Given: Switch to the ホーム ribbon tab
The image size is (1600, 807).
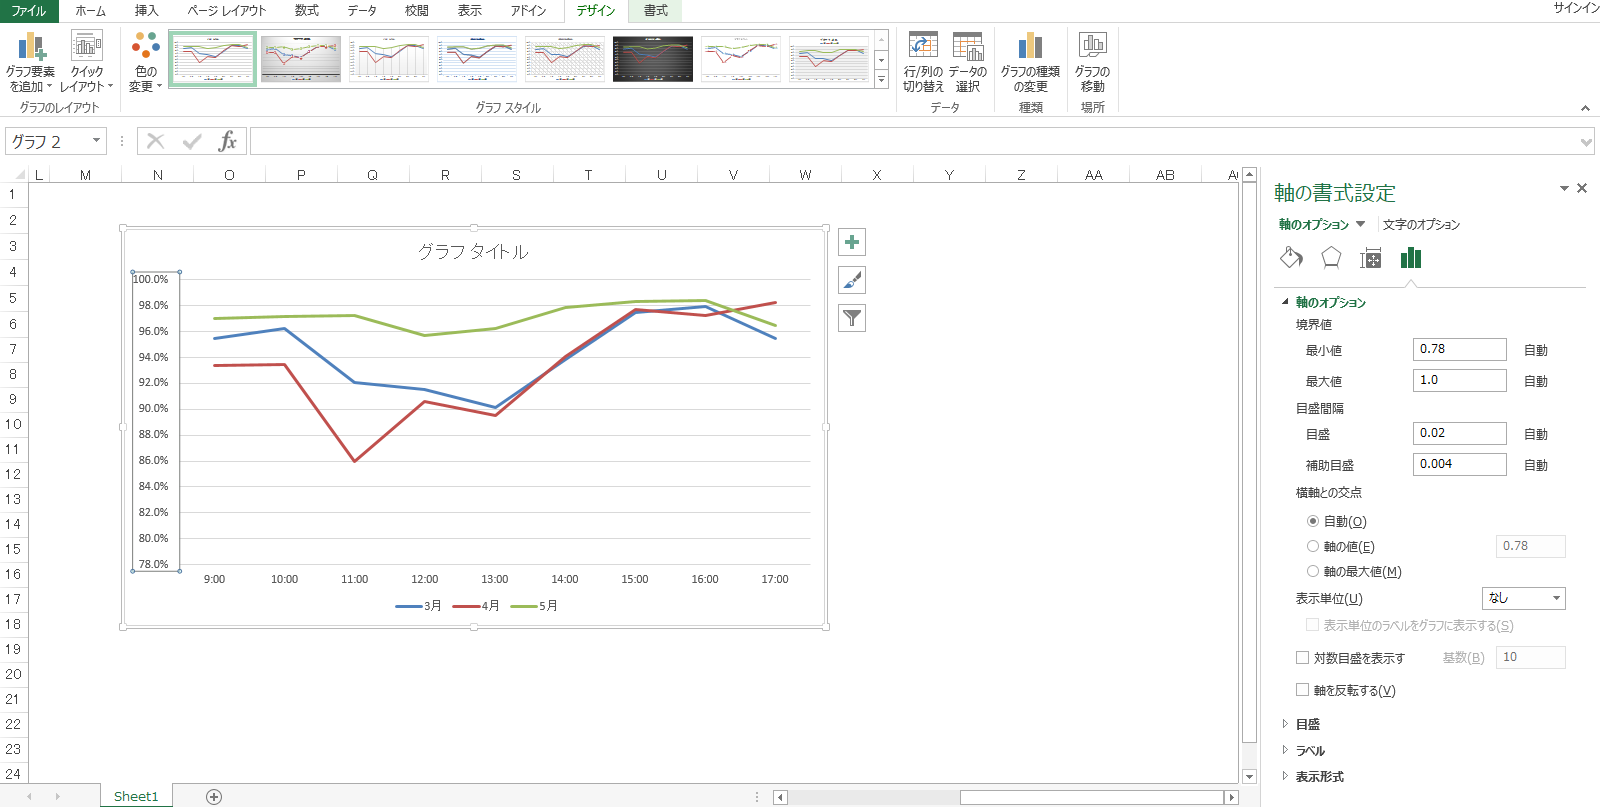Looking at the screenshot, I should (x=90, y=11).
